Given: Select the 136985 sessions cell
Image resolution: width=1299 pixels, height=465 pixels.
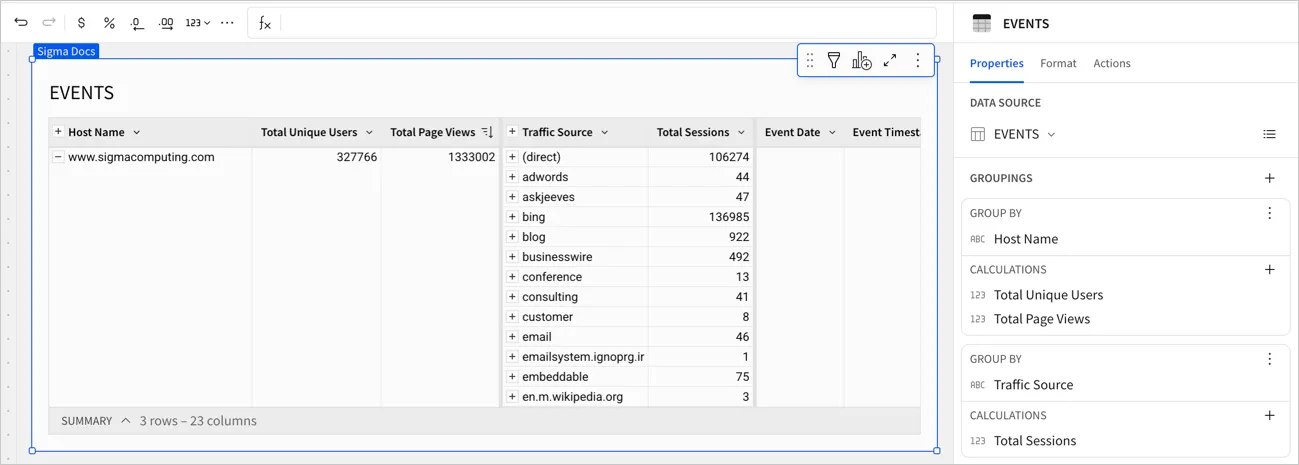Looking at the screenshot, I should click(701, 217).
